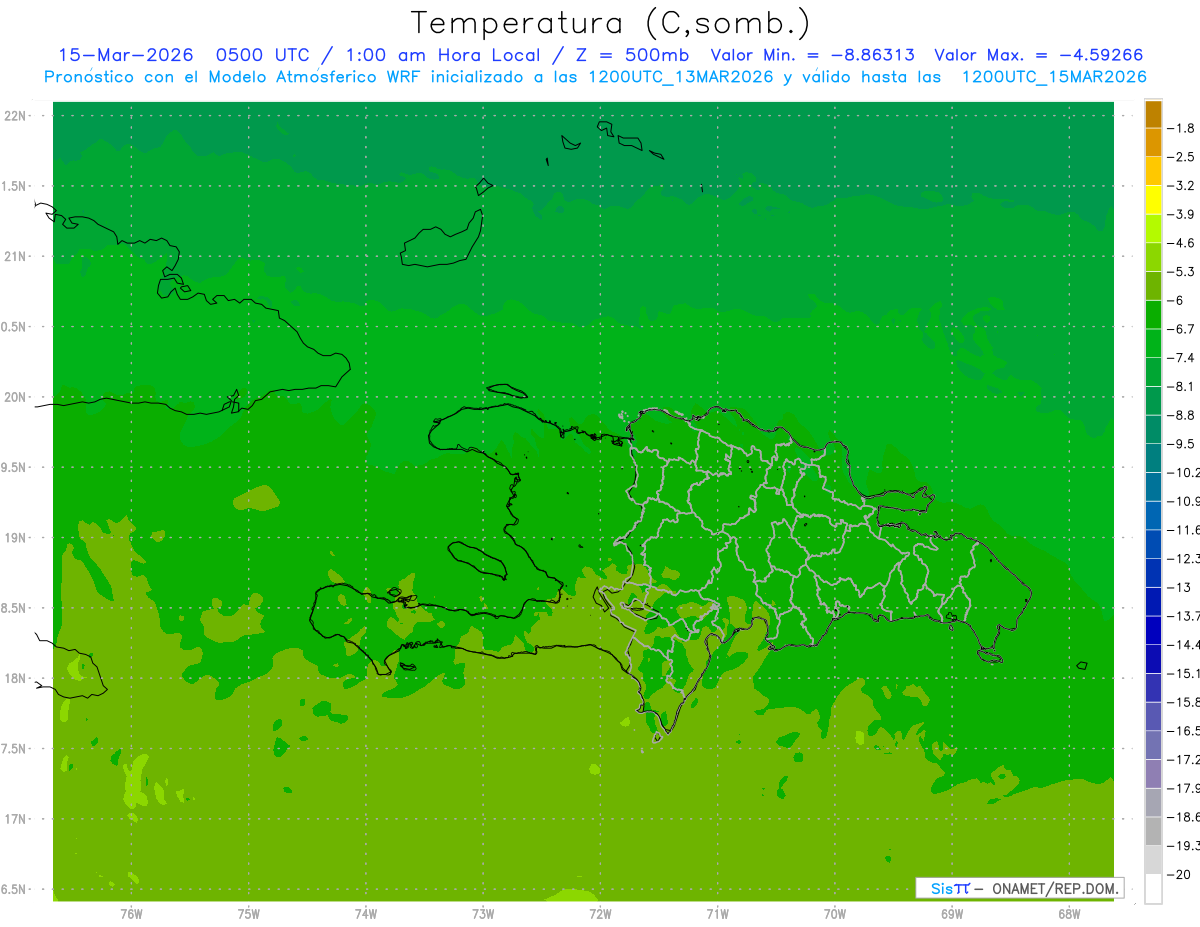Image resolution: width=1200 pixels, height=927 pixels.
Task: Click the '1:00 am Hora Local' text
Action: click(443, 55)
